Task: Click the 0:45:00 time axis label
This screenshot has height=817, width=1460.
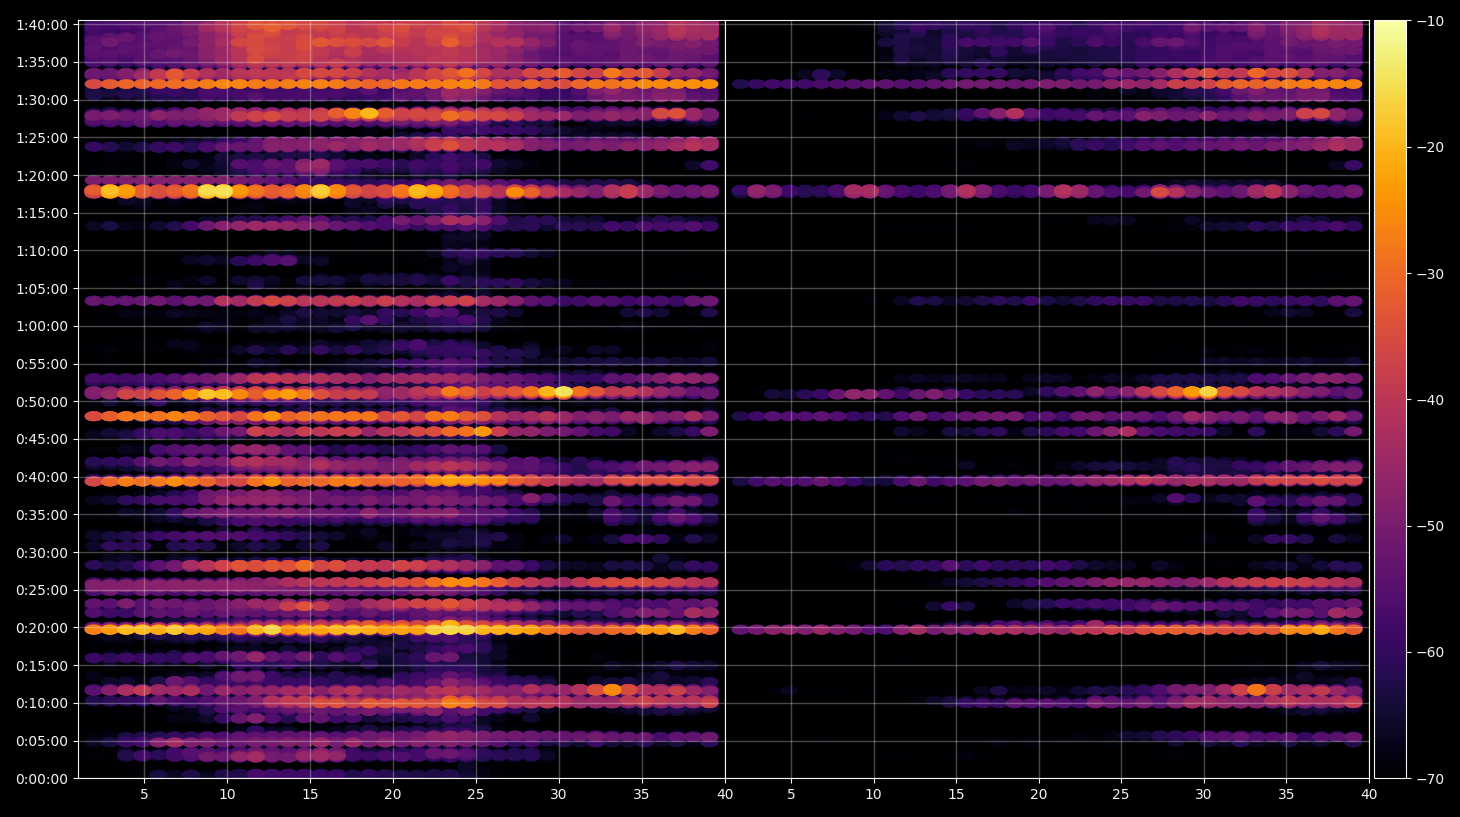Action: point(42,439)
